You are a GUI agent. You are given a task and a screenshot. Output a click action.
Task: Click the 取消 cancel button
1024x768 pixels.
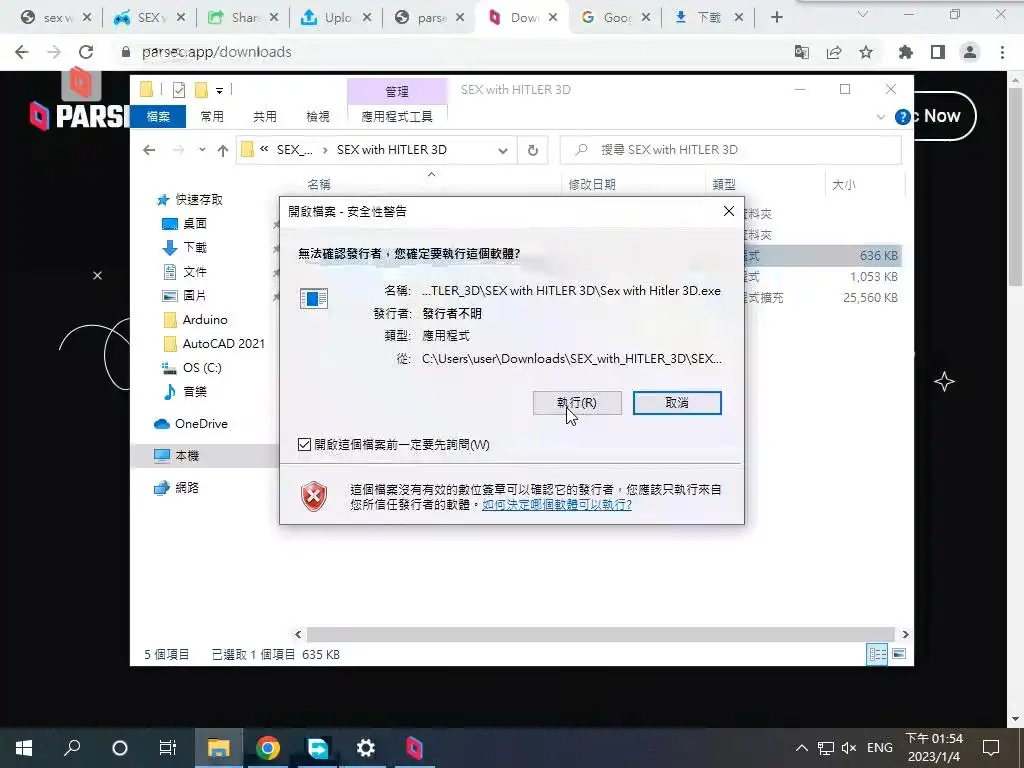click(x=677, y=403)
